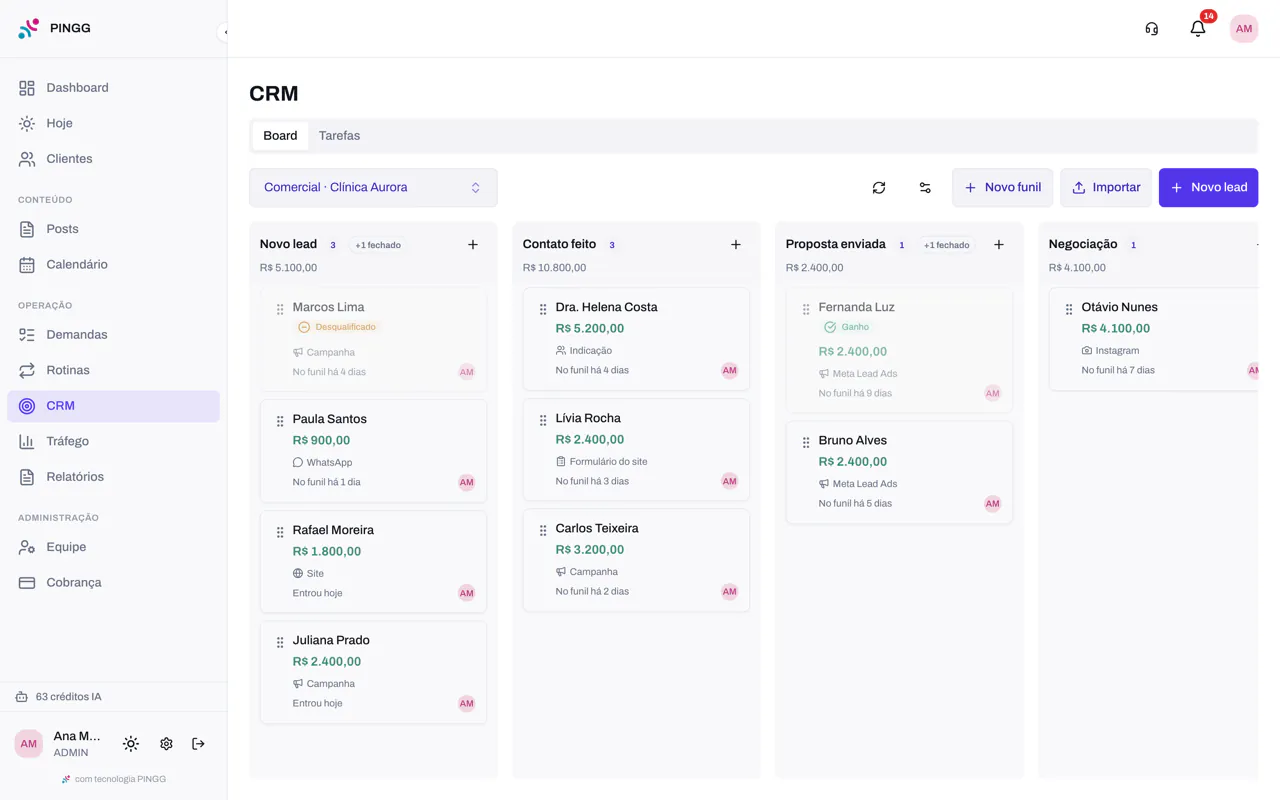Click the PINGG logo
Viewport: 1280px width, 800px height.
(x=54, y=28)
